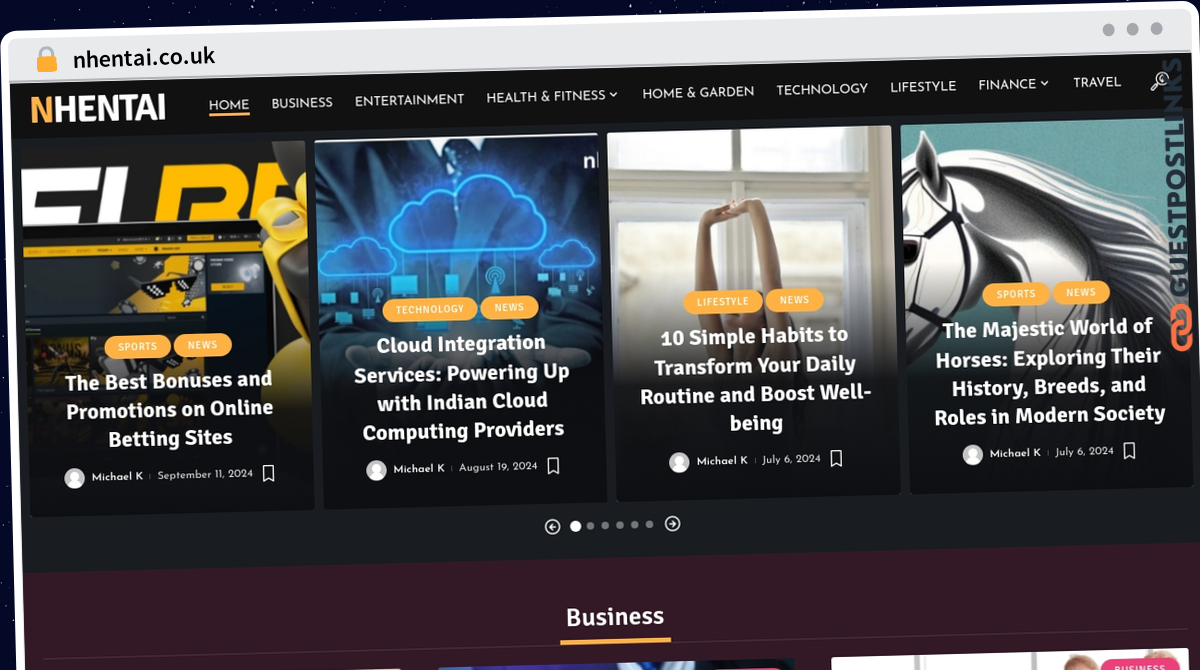This screenshot has width=1200, height=670.
Task: Click author name Michael K on horses article
Action: [1015, 453]
